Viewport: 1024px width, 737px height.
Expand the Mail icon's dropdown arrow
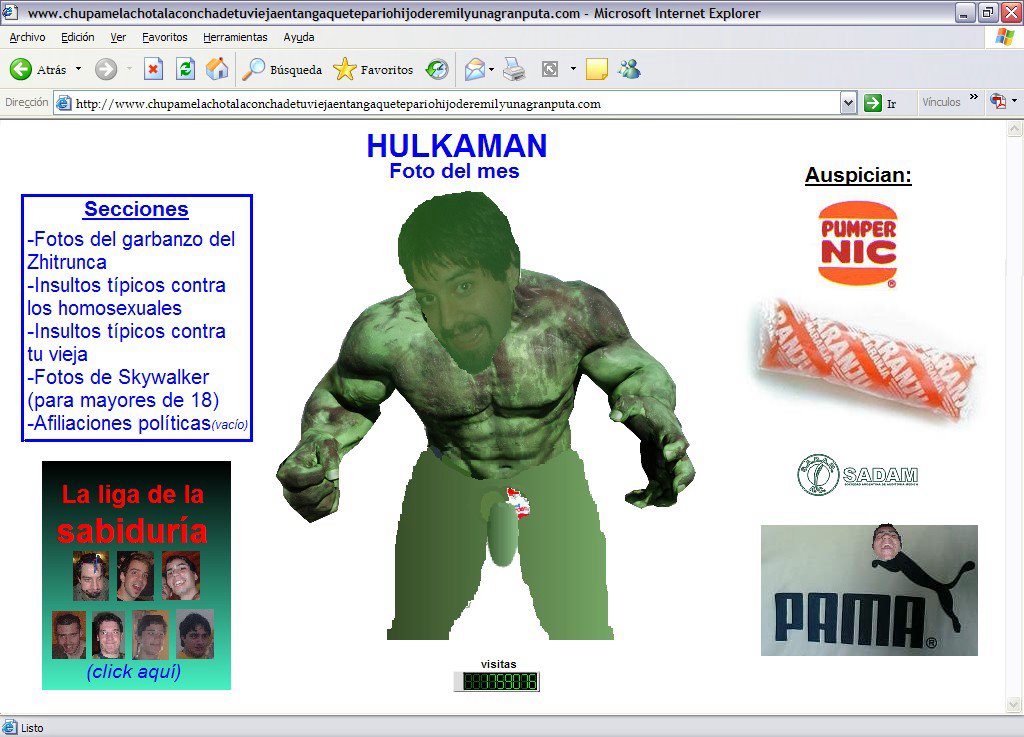(x=491, y=69)
